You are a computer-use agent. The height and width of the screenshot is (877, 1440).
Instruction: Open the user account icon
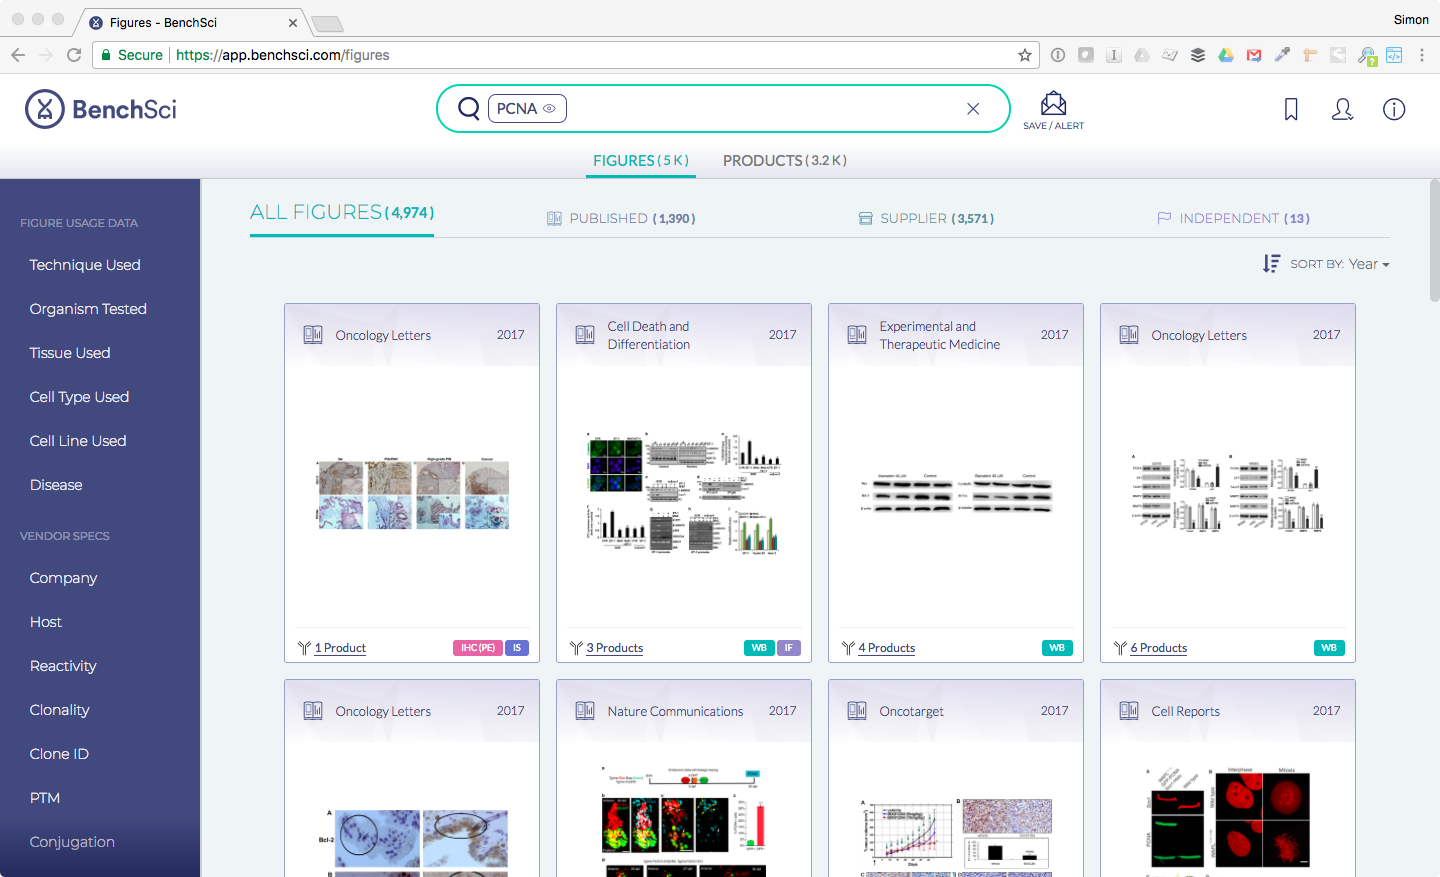(x=1343, y=109)
